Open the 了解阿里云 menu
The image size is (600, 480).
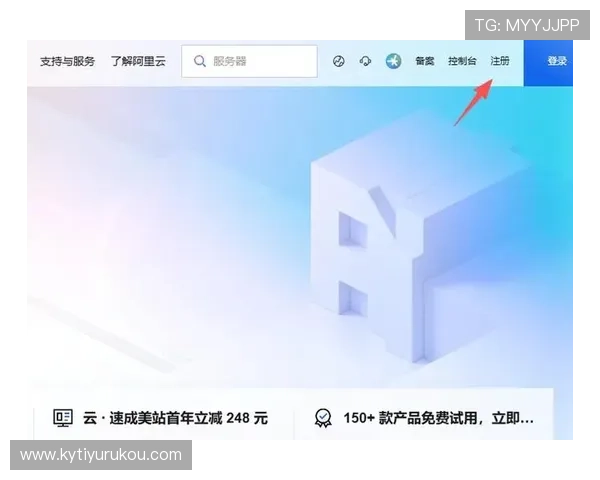[138, 61]
